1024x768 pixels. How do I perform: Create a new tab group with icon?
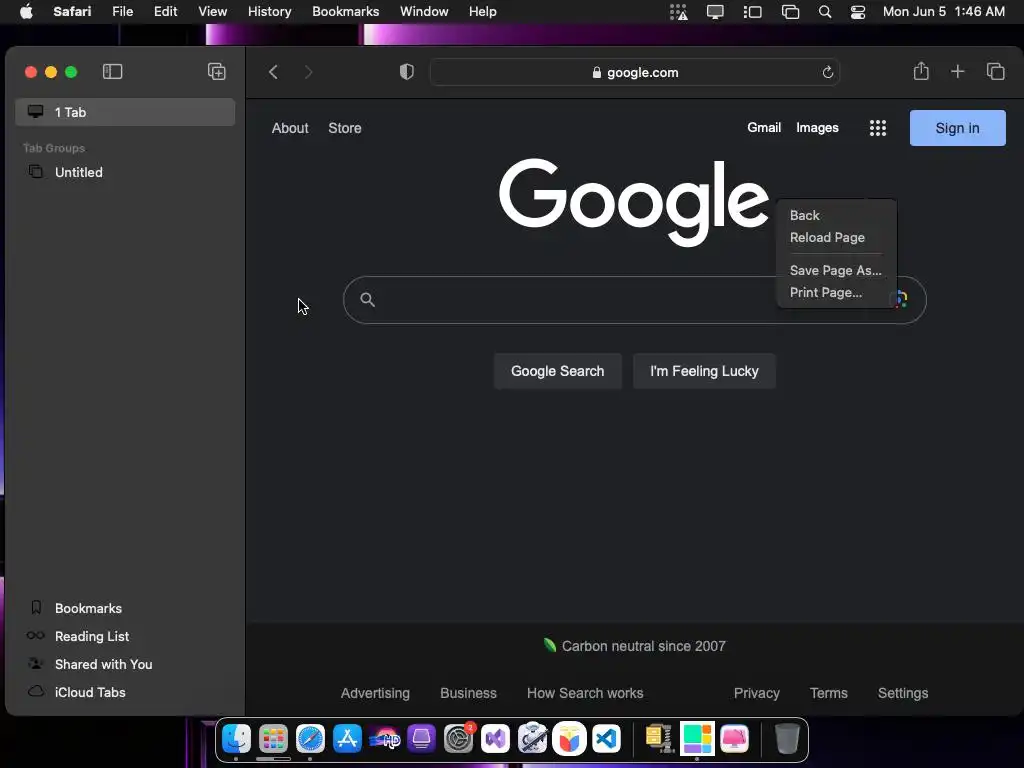[217, 72]
